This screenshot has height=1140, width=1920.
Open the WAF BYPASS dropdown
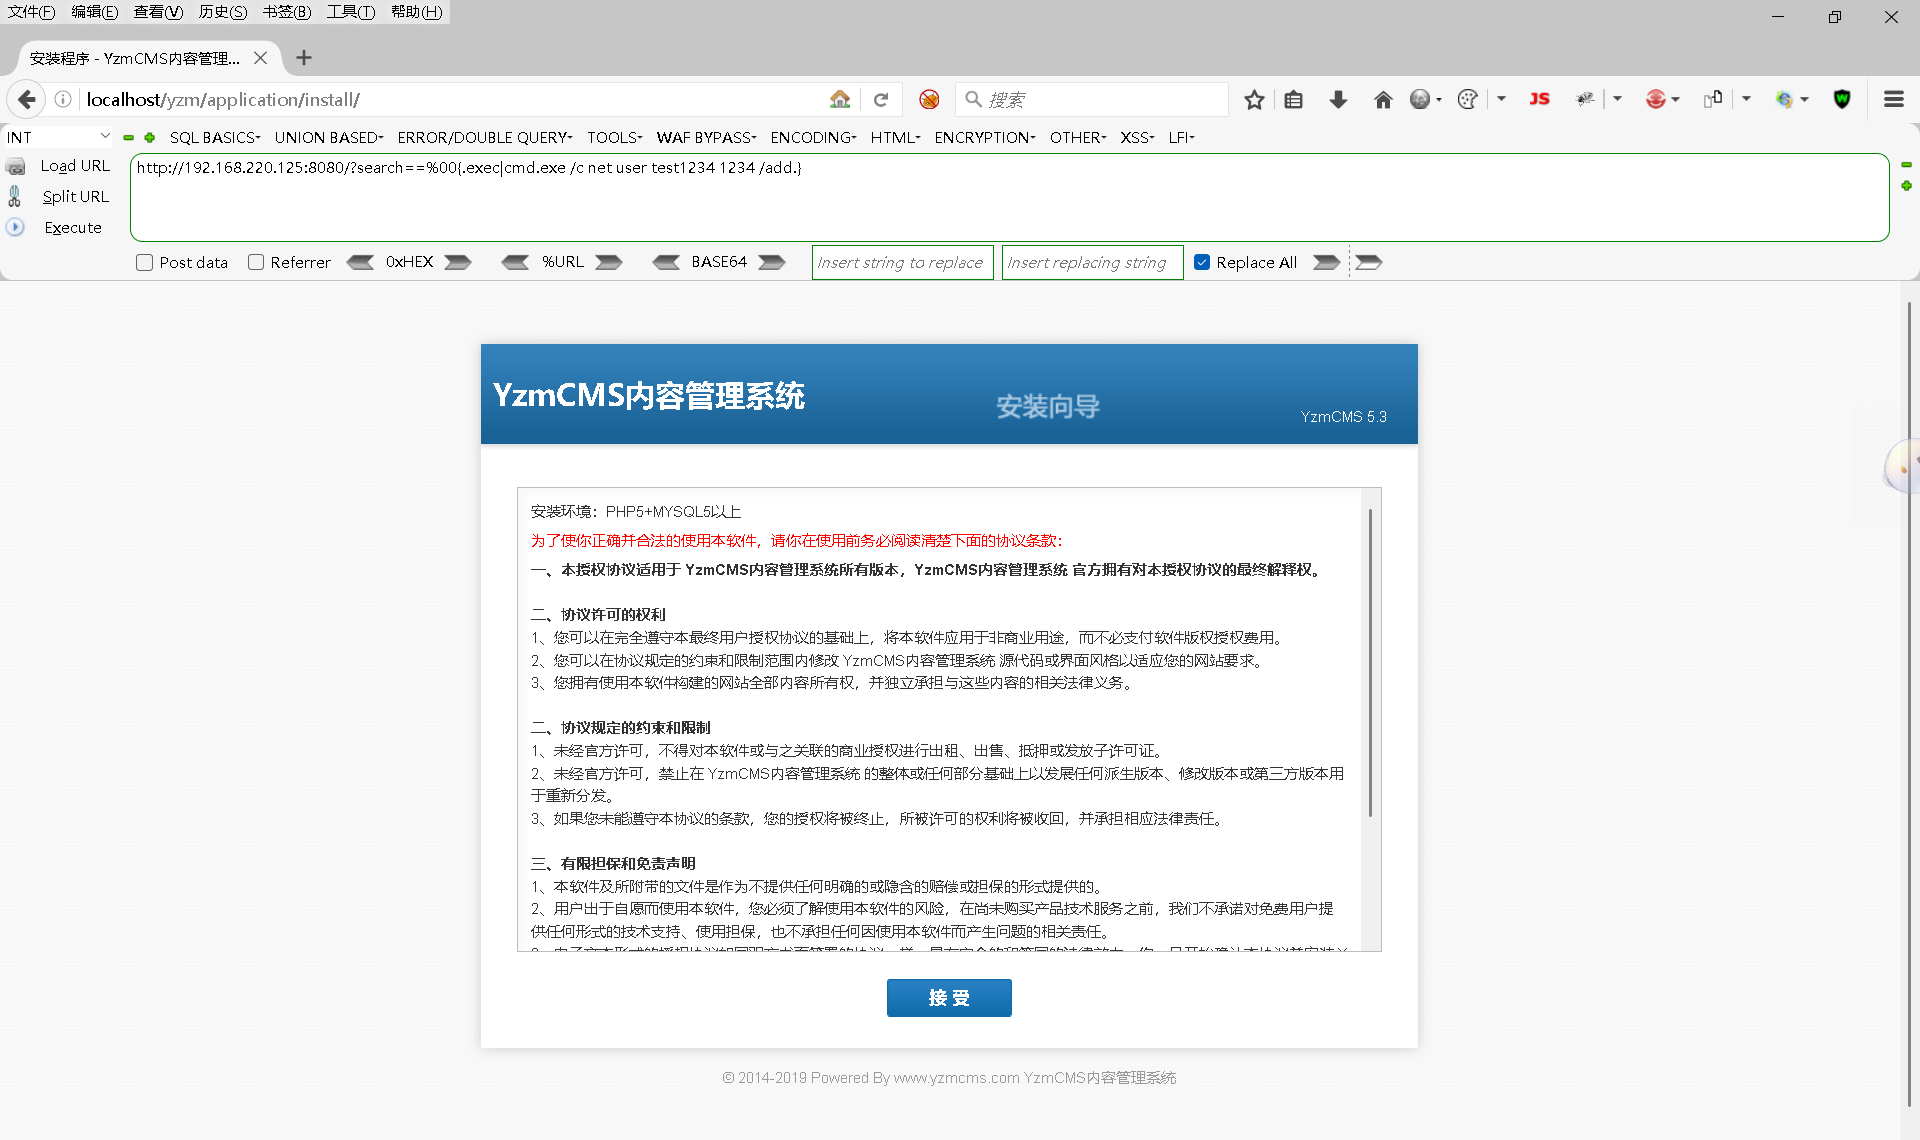pyautogui.click(x=705, y=138)
